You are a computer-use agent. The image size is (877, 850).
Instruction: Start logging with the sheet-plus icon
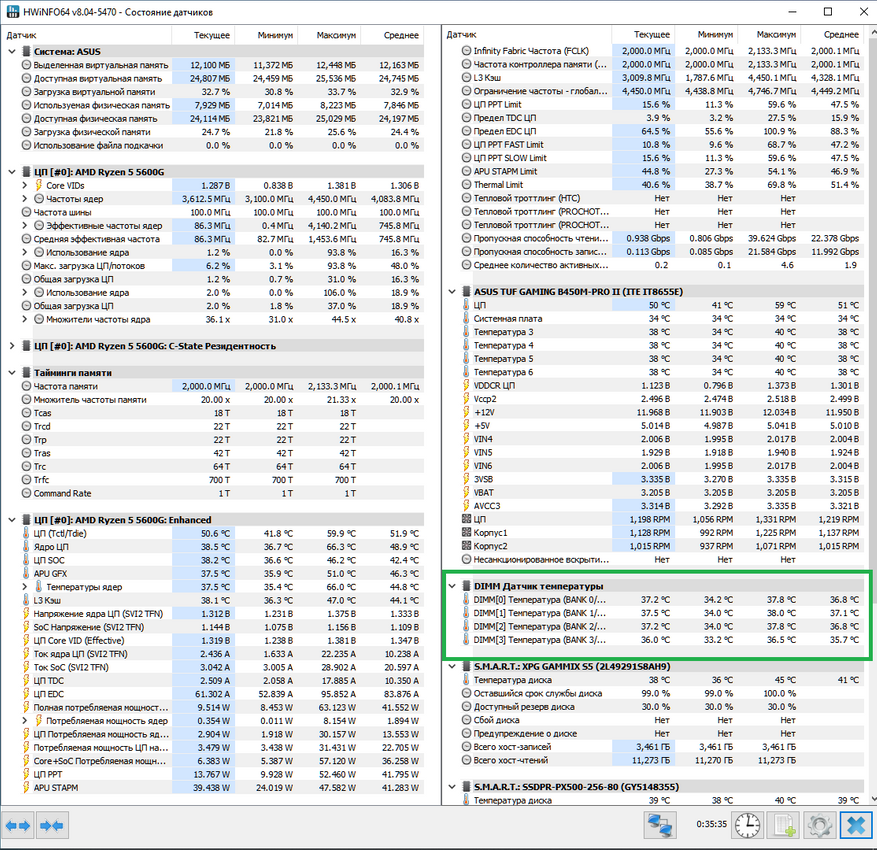pyautogui.click(x=784, y=825)
